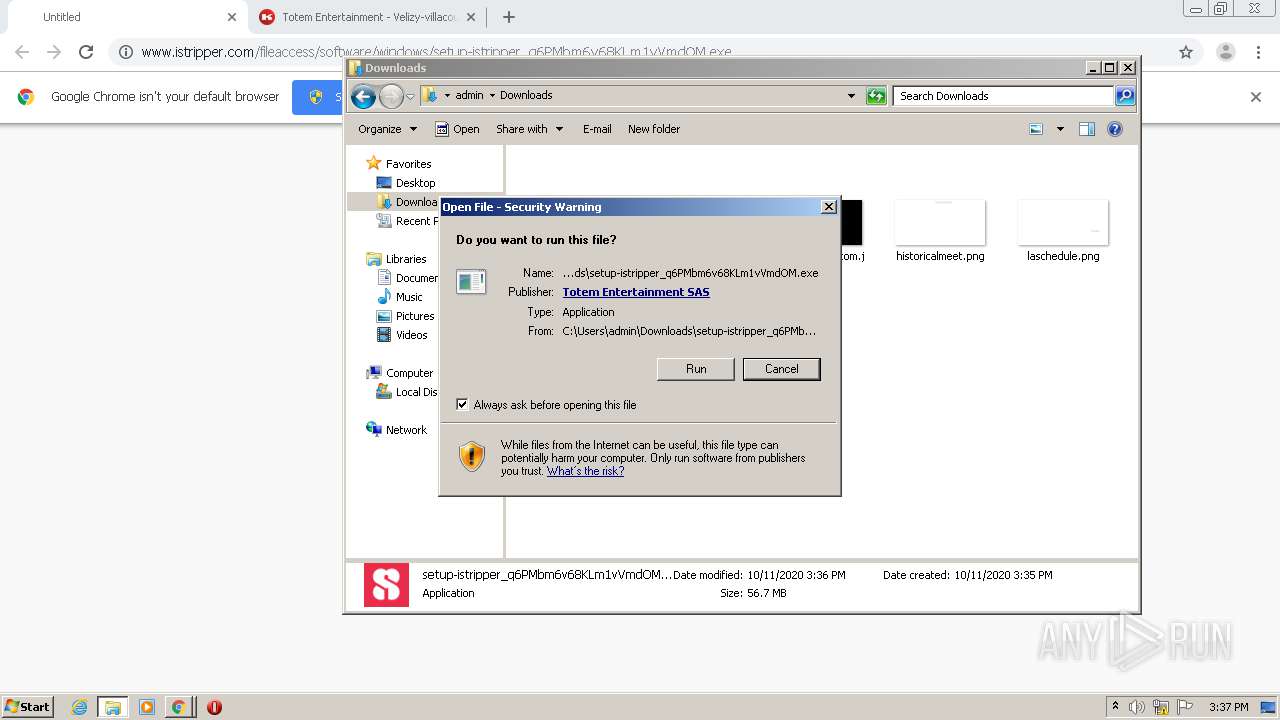Toggle the preview pane icon
The height and width of the screenshot is (720, 1280).
[x=1087, y=129]
